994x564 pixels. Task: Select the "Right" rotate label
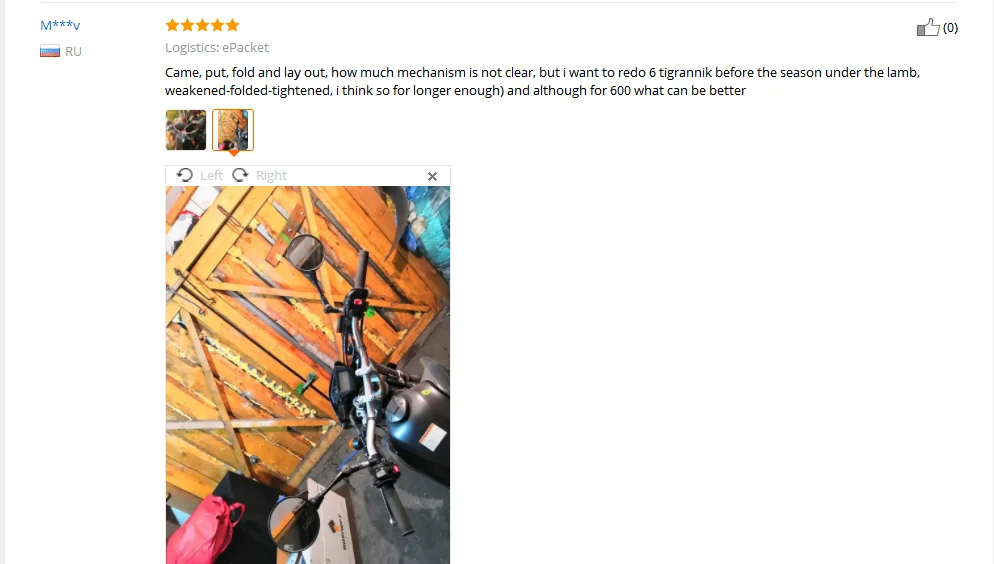271,176
